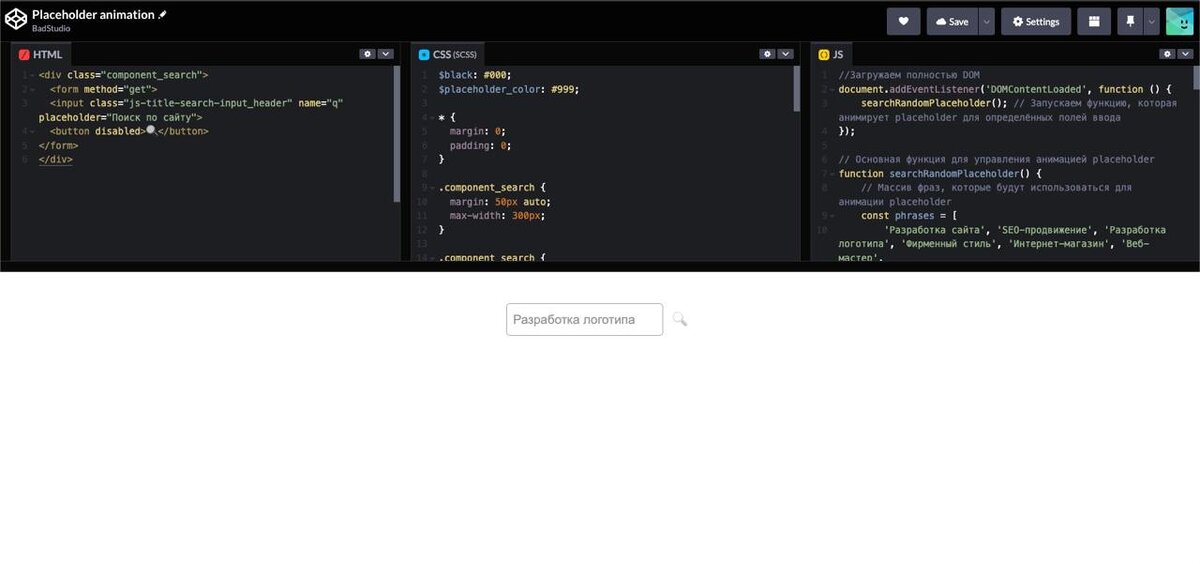Open pinned items dropdown arrow
1200x564 pixels.
1152,21
